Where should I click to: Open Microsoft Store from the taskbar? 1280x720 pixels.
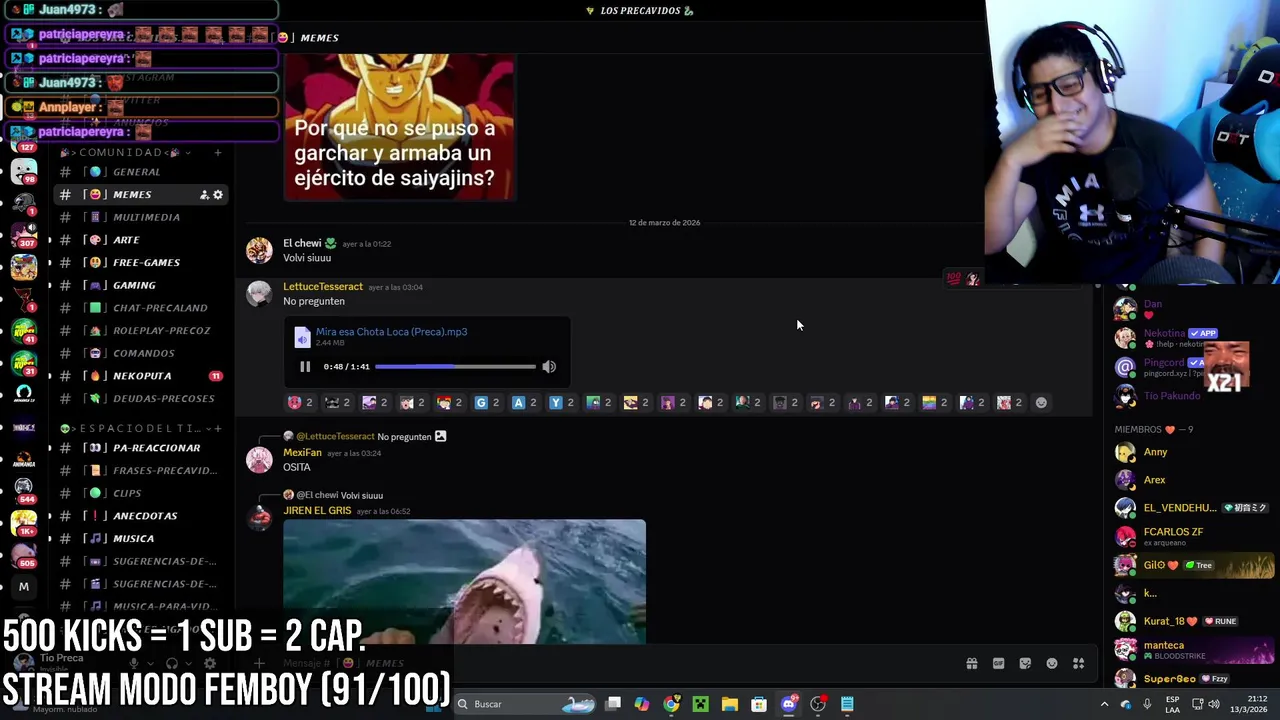click(x=759, y=704)
